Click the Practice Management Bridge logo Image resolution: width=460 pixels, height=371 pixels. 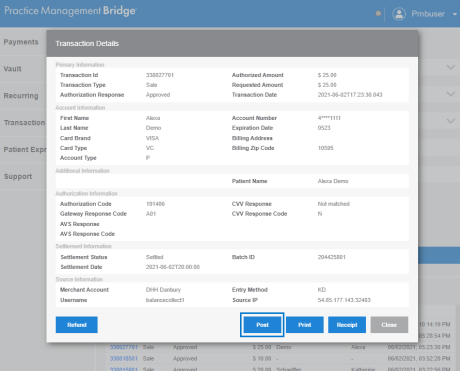point(70,11)
